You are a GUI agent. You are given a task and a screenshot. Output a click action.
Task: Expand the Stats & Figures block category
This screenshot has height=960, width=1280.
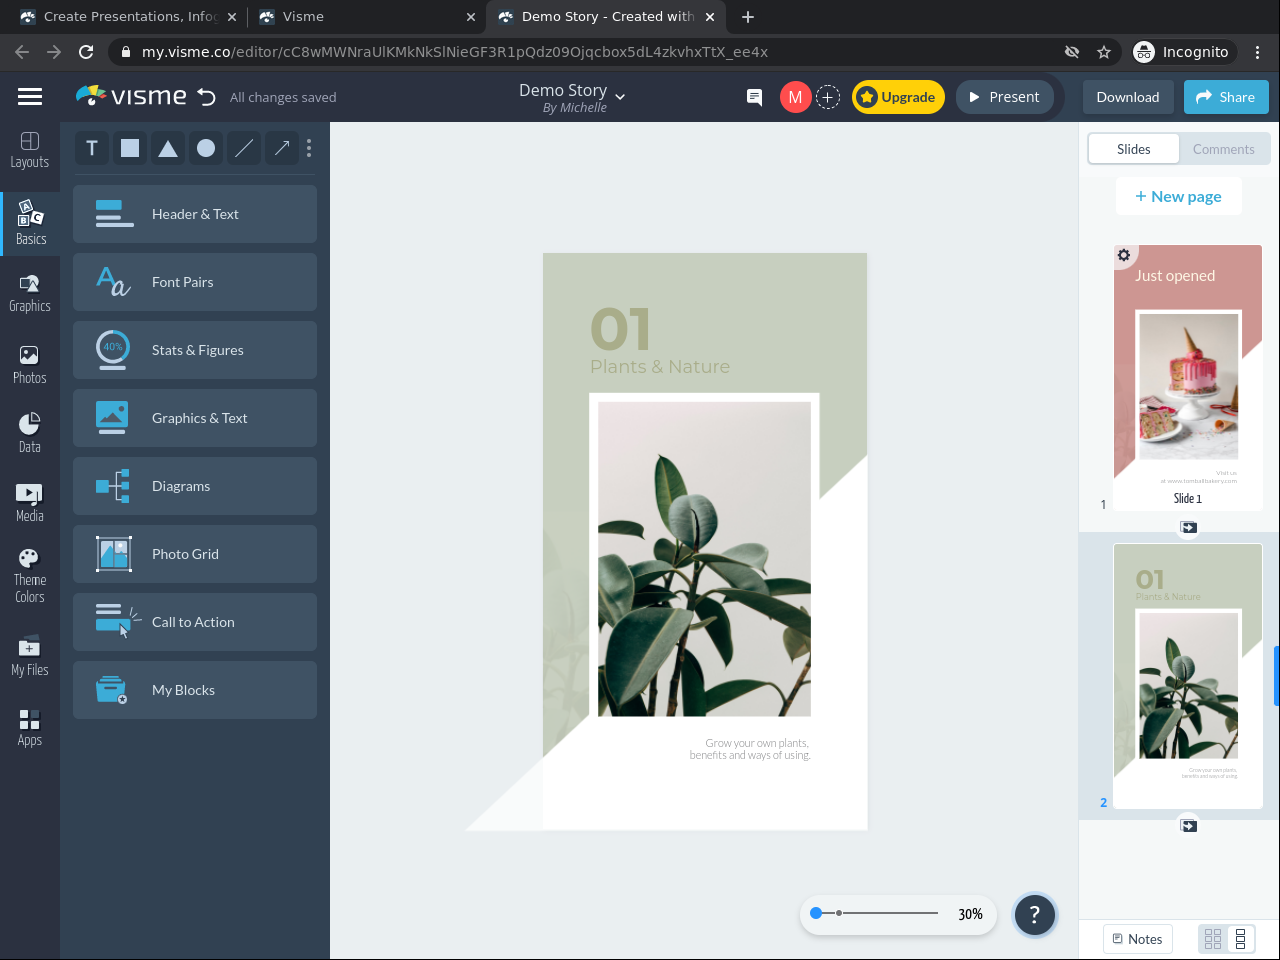coord(195,350)
